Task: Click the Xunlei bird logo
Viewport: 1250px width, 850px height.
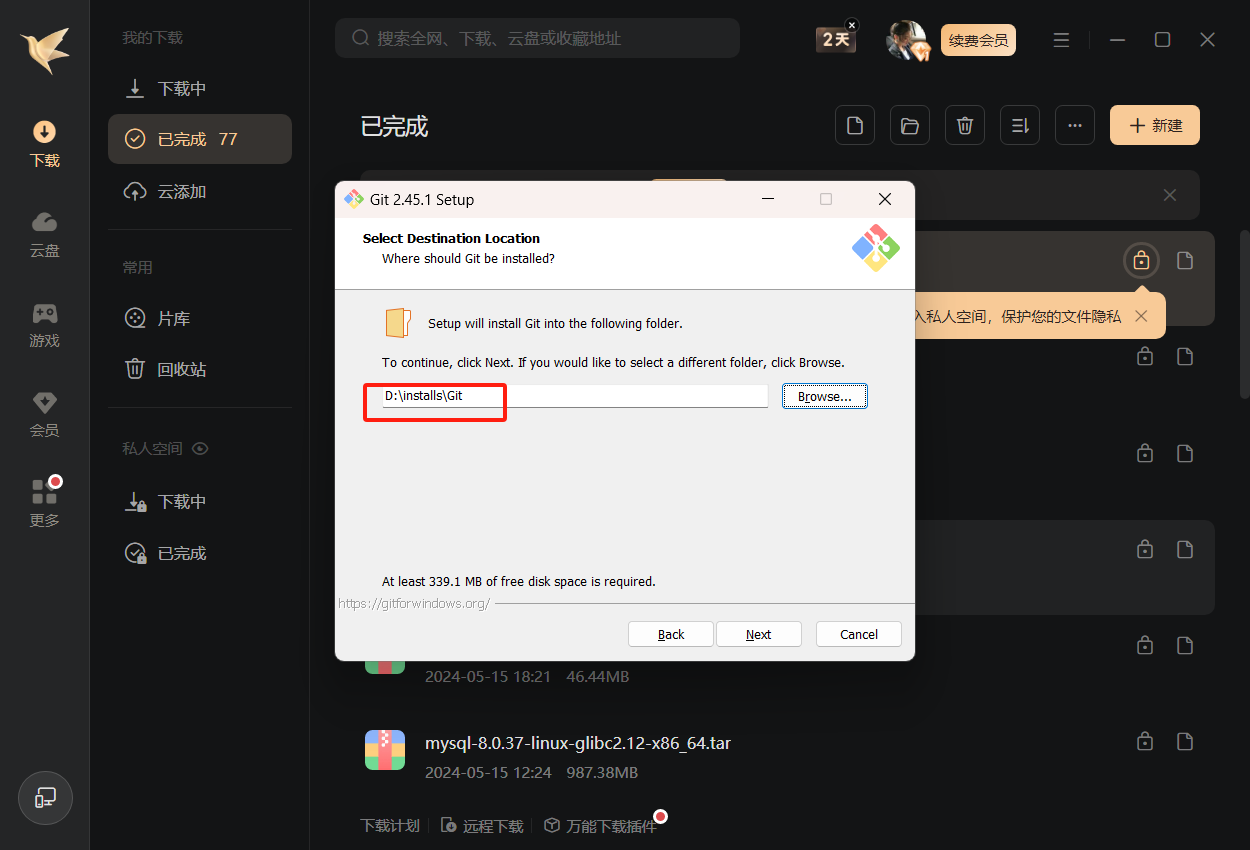Action: tap(44, 49)
